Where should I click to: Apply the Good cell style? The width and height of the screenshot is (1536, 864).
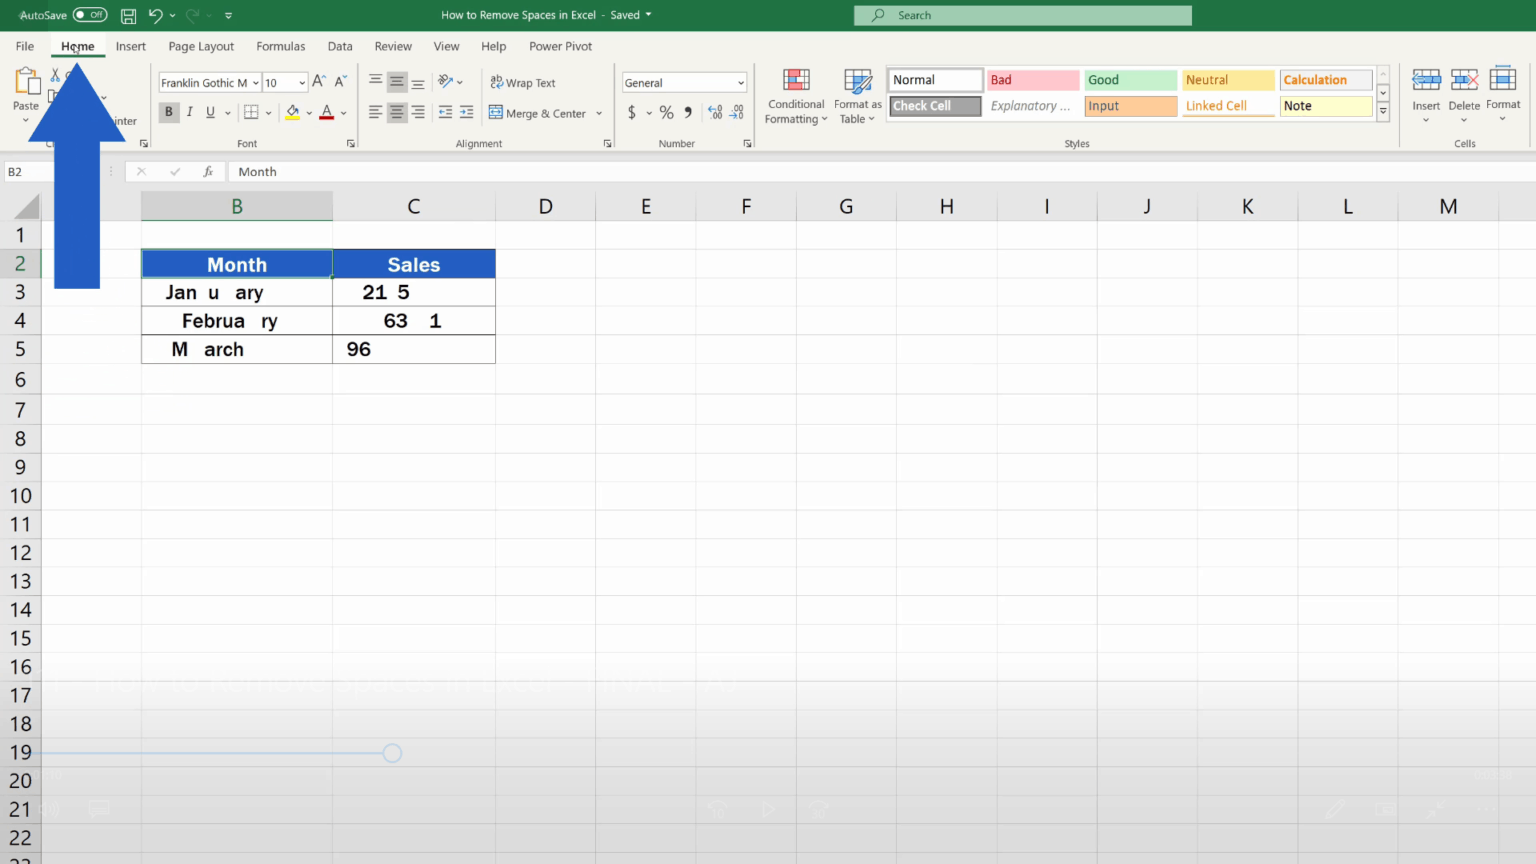[1130, 79]
